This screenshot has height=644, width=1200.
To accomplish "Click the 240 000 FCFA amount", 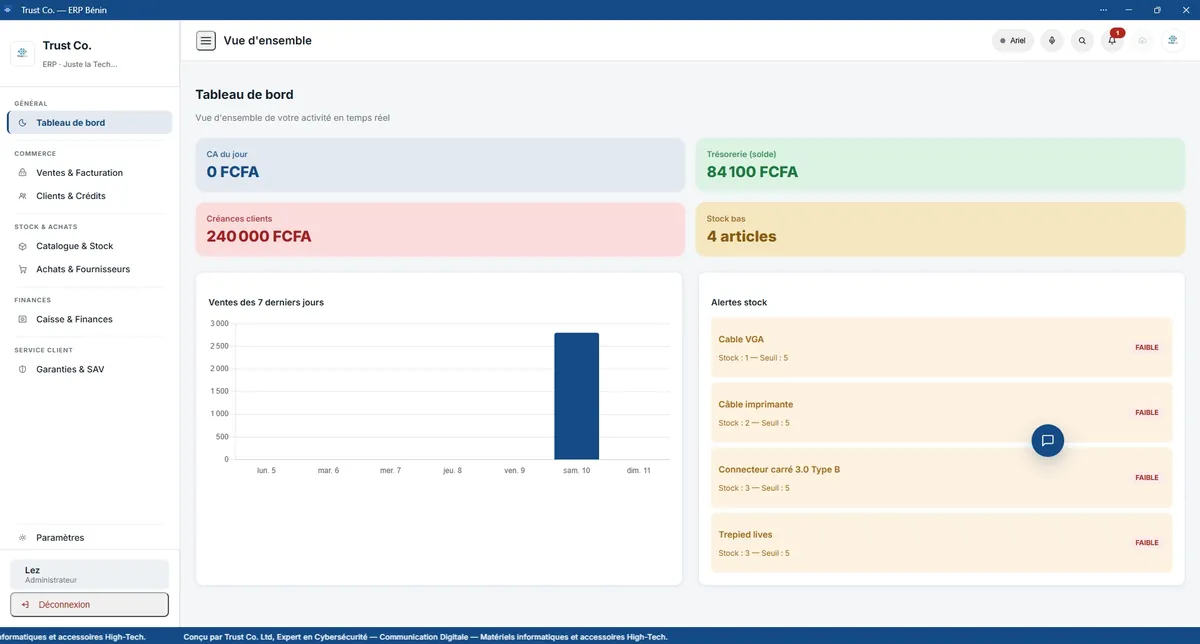I will coord(259,237).
